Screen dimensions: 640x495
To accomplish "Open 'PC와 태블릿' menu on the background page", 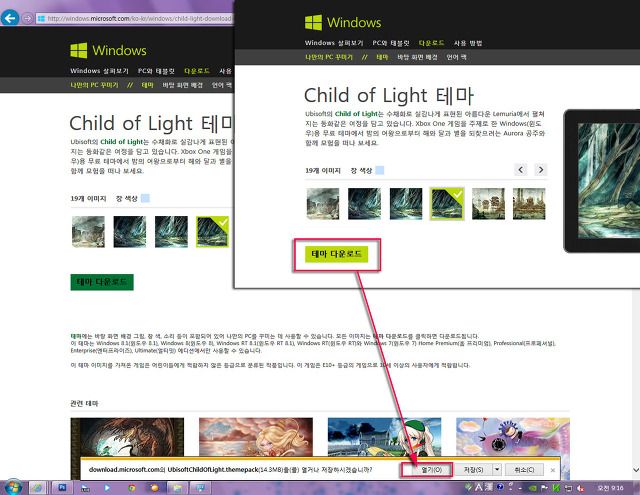I will pyautogui.click(x=156, y=71).
